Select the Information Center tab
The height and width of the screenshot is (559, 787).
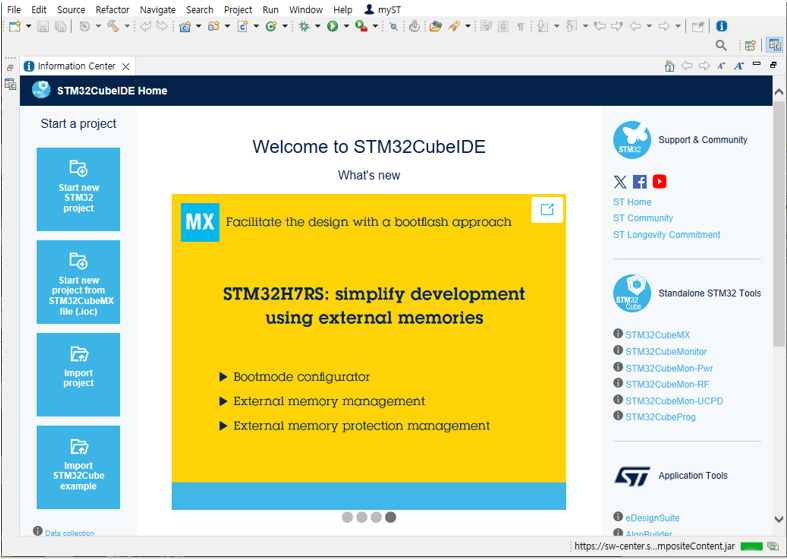coord(77,66)
